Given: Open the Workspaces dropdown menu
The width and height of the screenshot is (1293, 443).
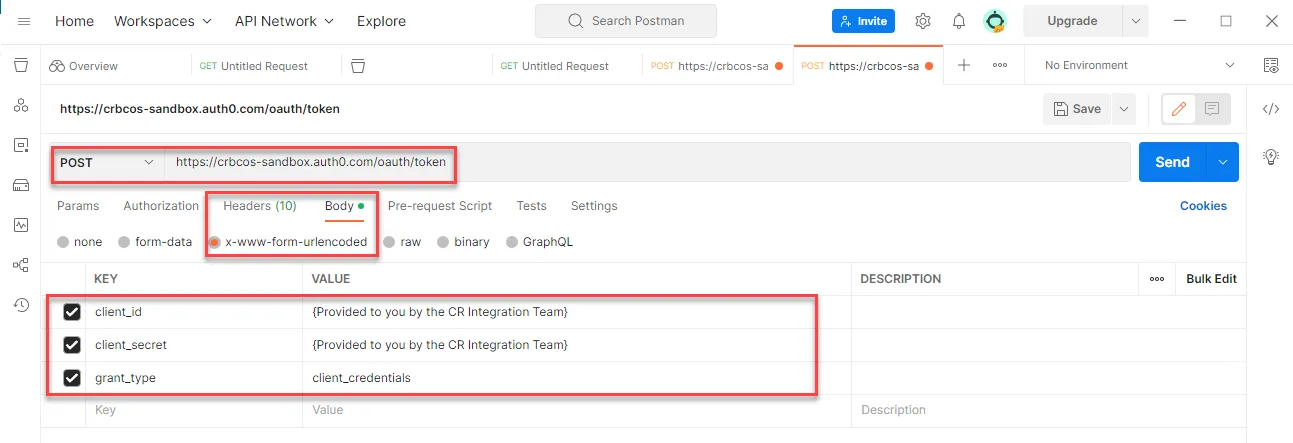Looking at the screenshot, I should coord(163,21).
